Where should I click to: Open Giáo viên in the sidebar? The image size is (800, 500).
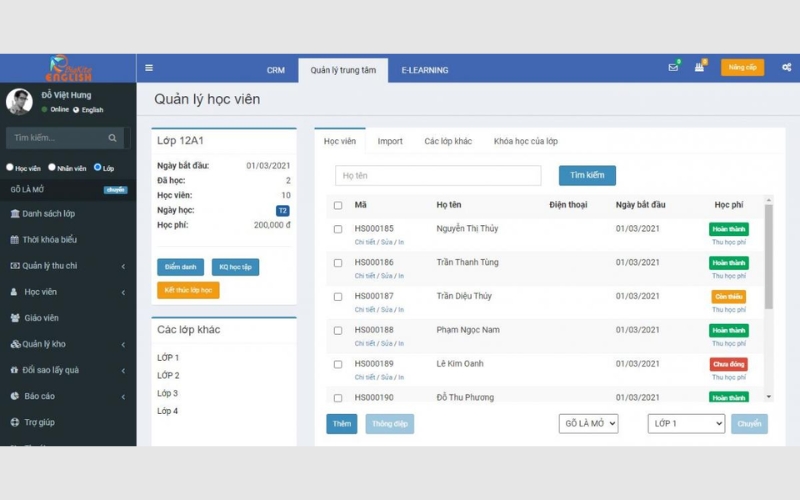pos(41,318)
